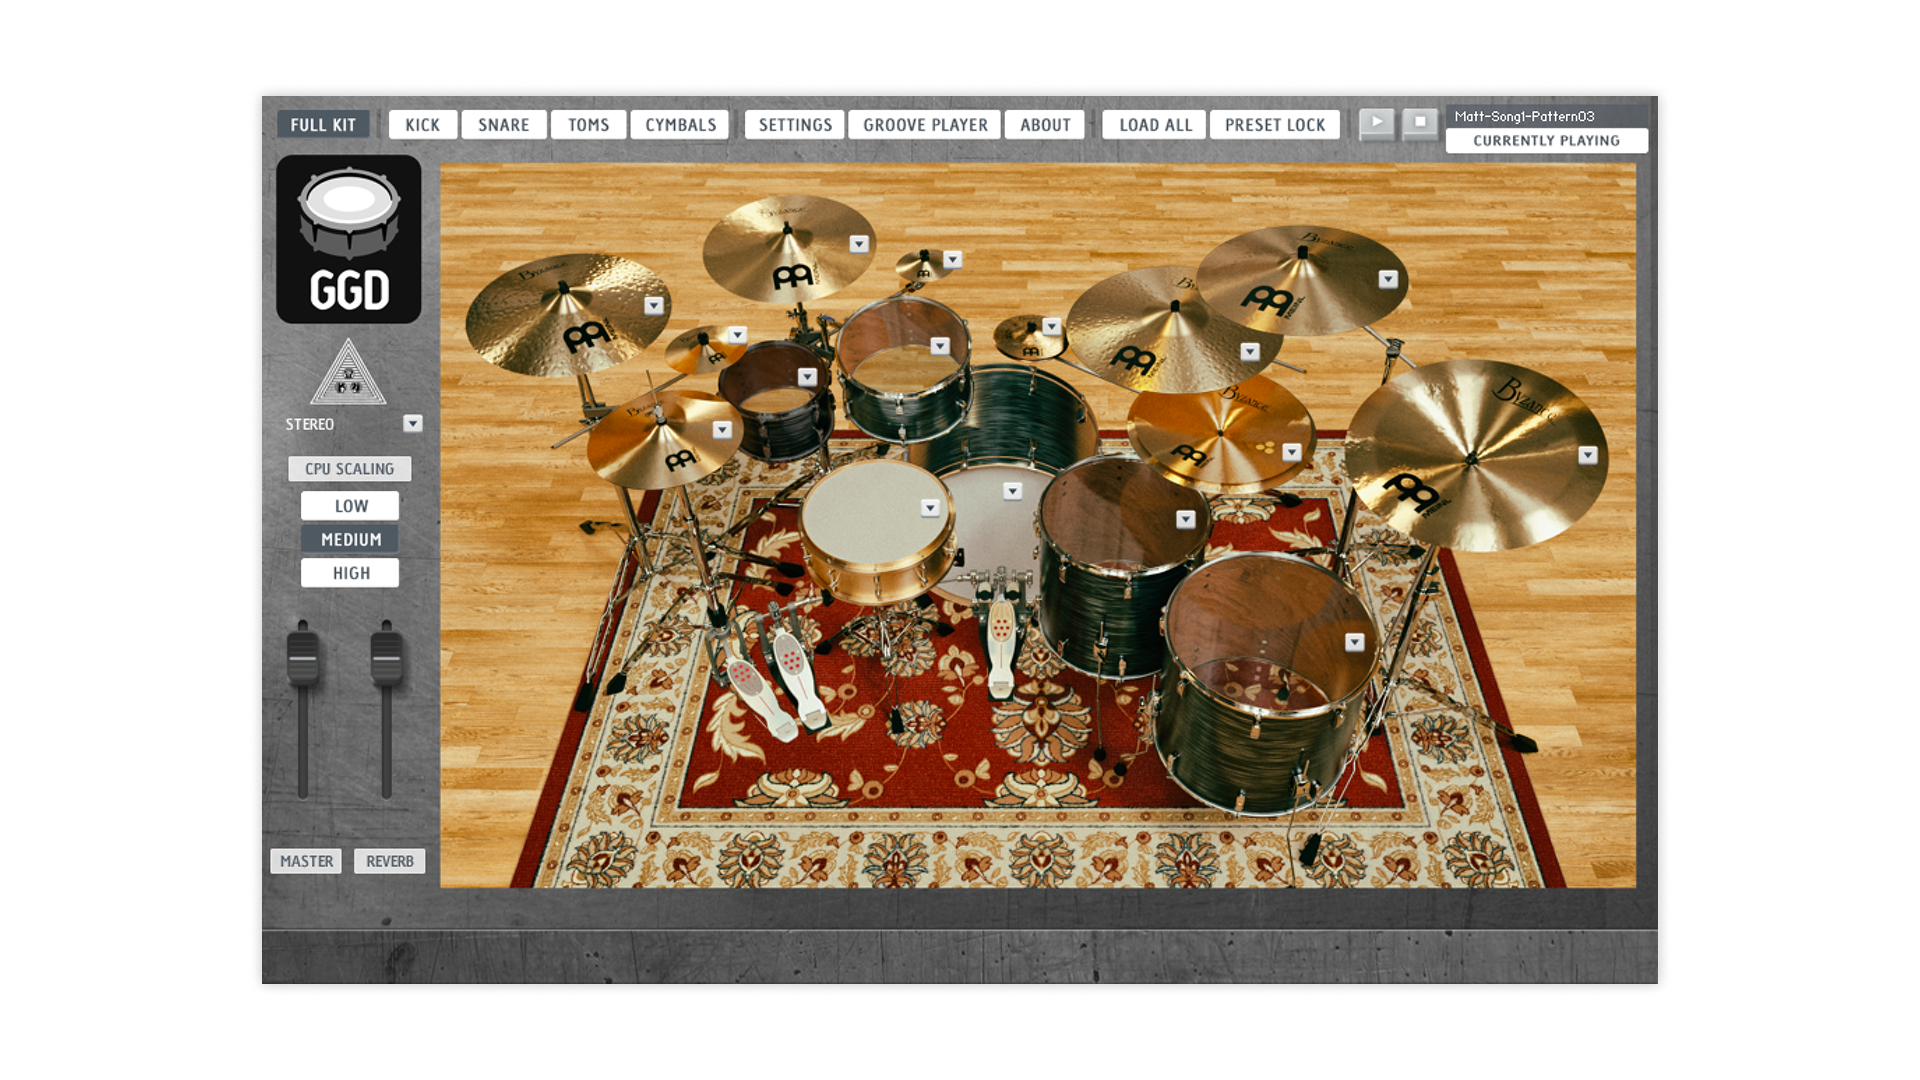The width and height of the screenshot is (1920, 1080).
Task: Set CPU scaling to Medium
Action: 350,540
